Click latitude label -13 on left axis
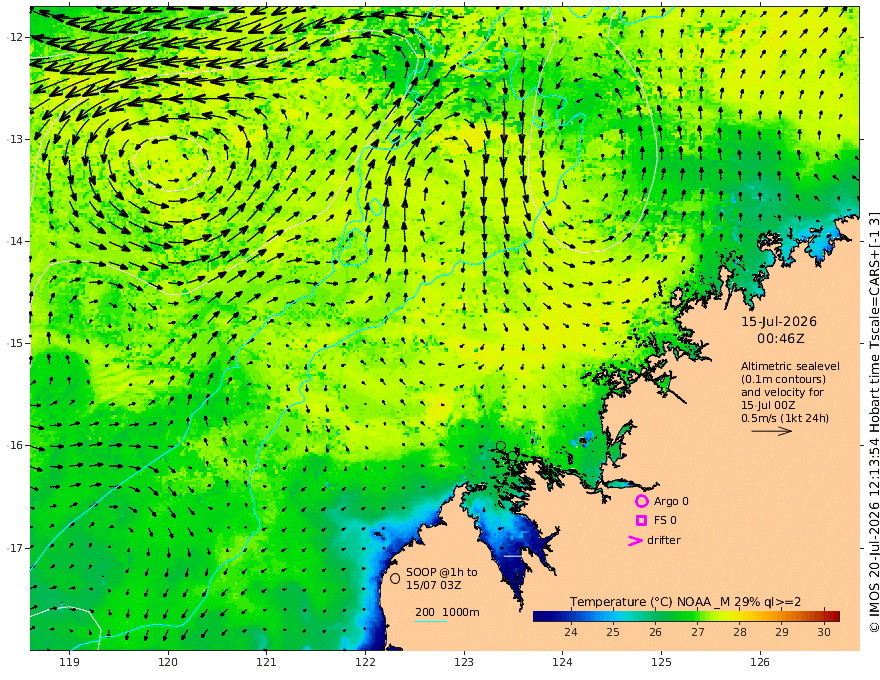The height and width of the screenshot is (680, 880). (15, 139)
